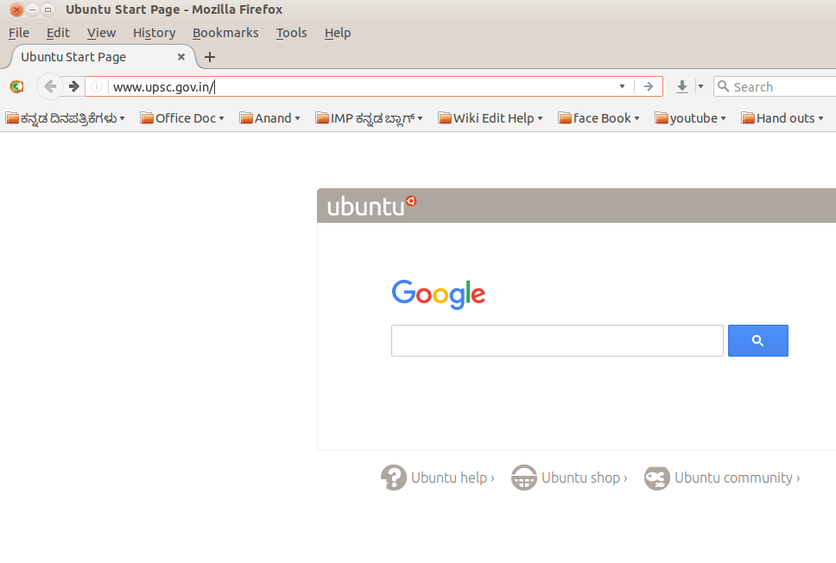Click inside the Google search text box
This screenshot has height=563, width=836.
tap(556, 341)
